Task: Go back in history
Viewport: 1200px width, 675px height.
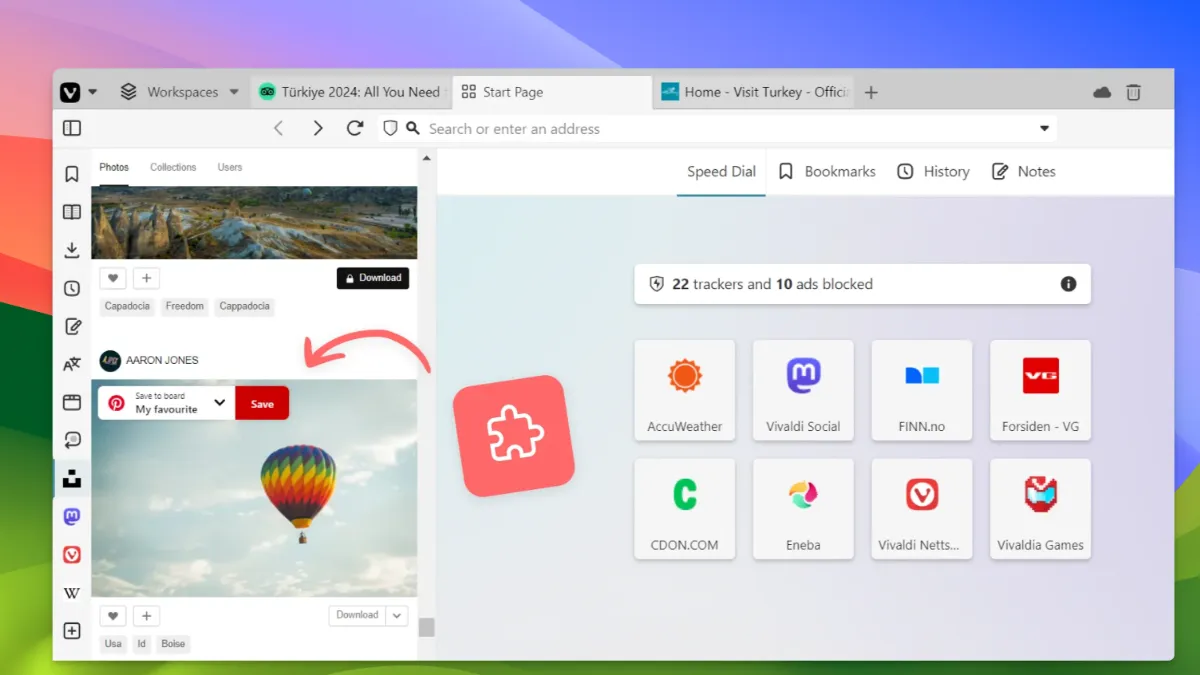Action: click(279, 128)
